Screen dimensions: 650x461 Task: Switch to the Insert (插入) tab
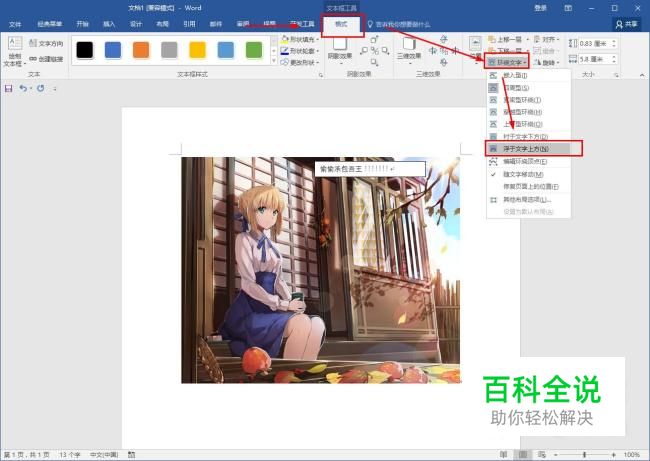click(x=109, y=24)
